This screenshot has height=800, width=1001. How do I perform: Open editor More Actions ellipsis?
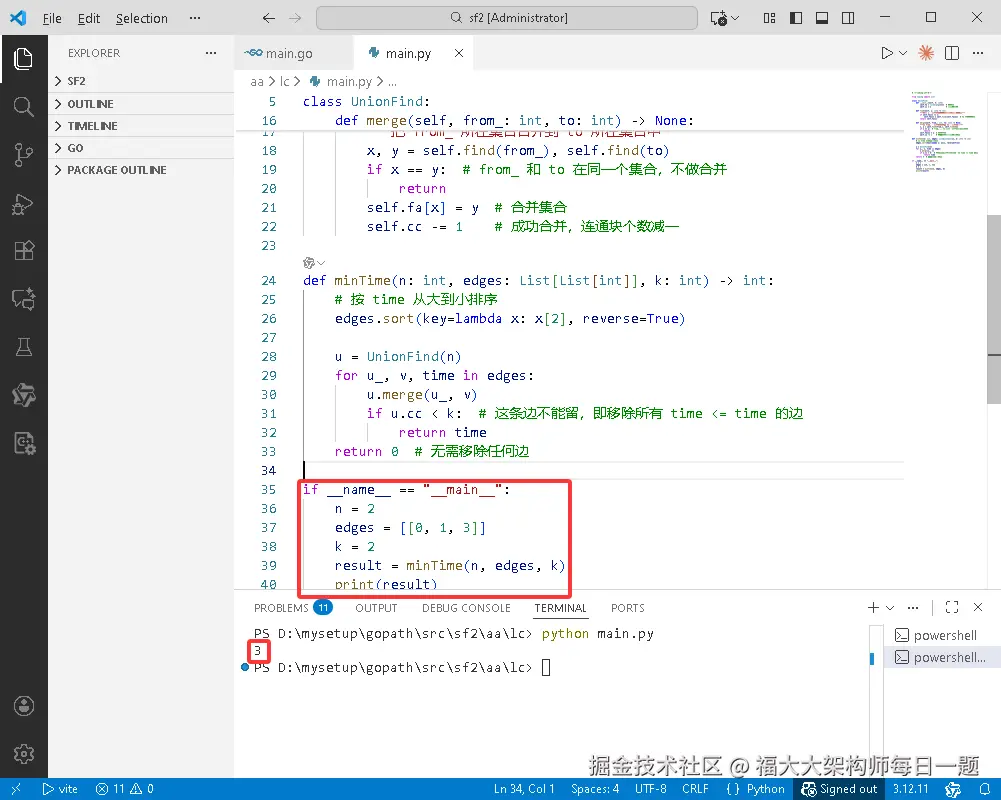(978, 53)
